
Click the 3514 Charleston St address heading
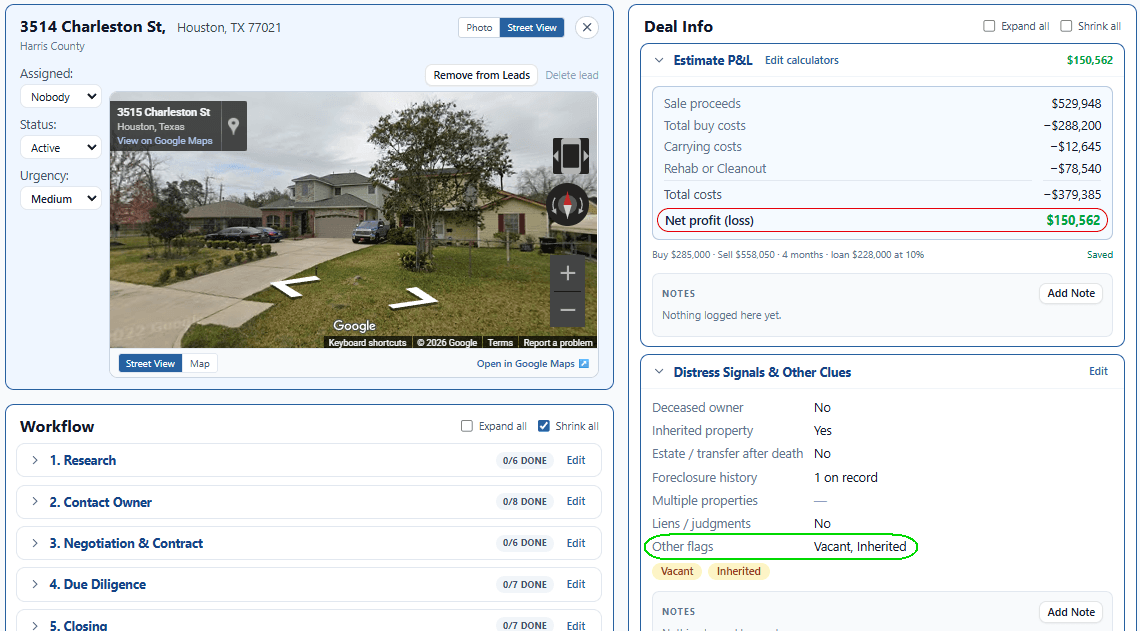tap(92, 27)
